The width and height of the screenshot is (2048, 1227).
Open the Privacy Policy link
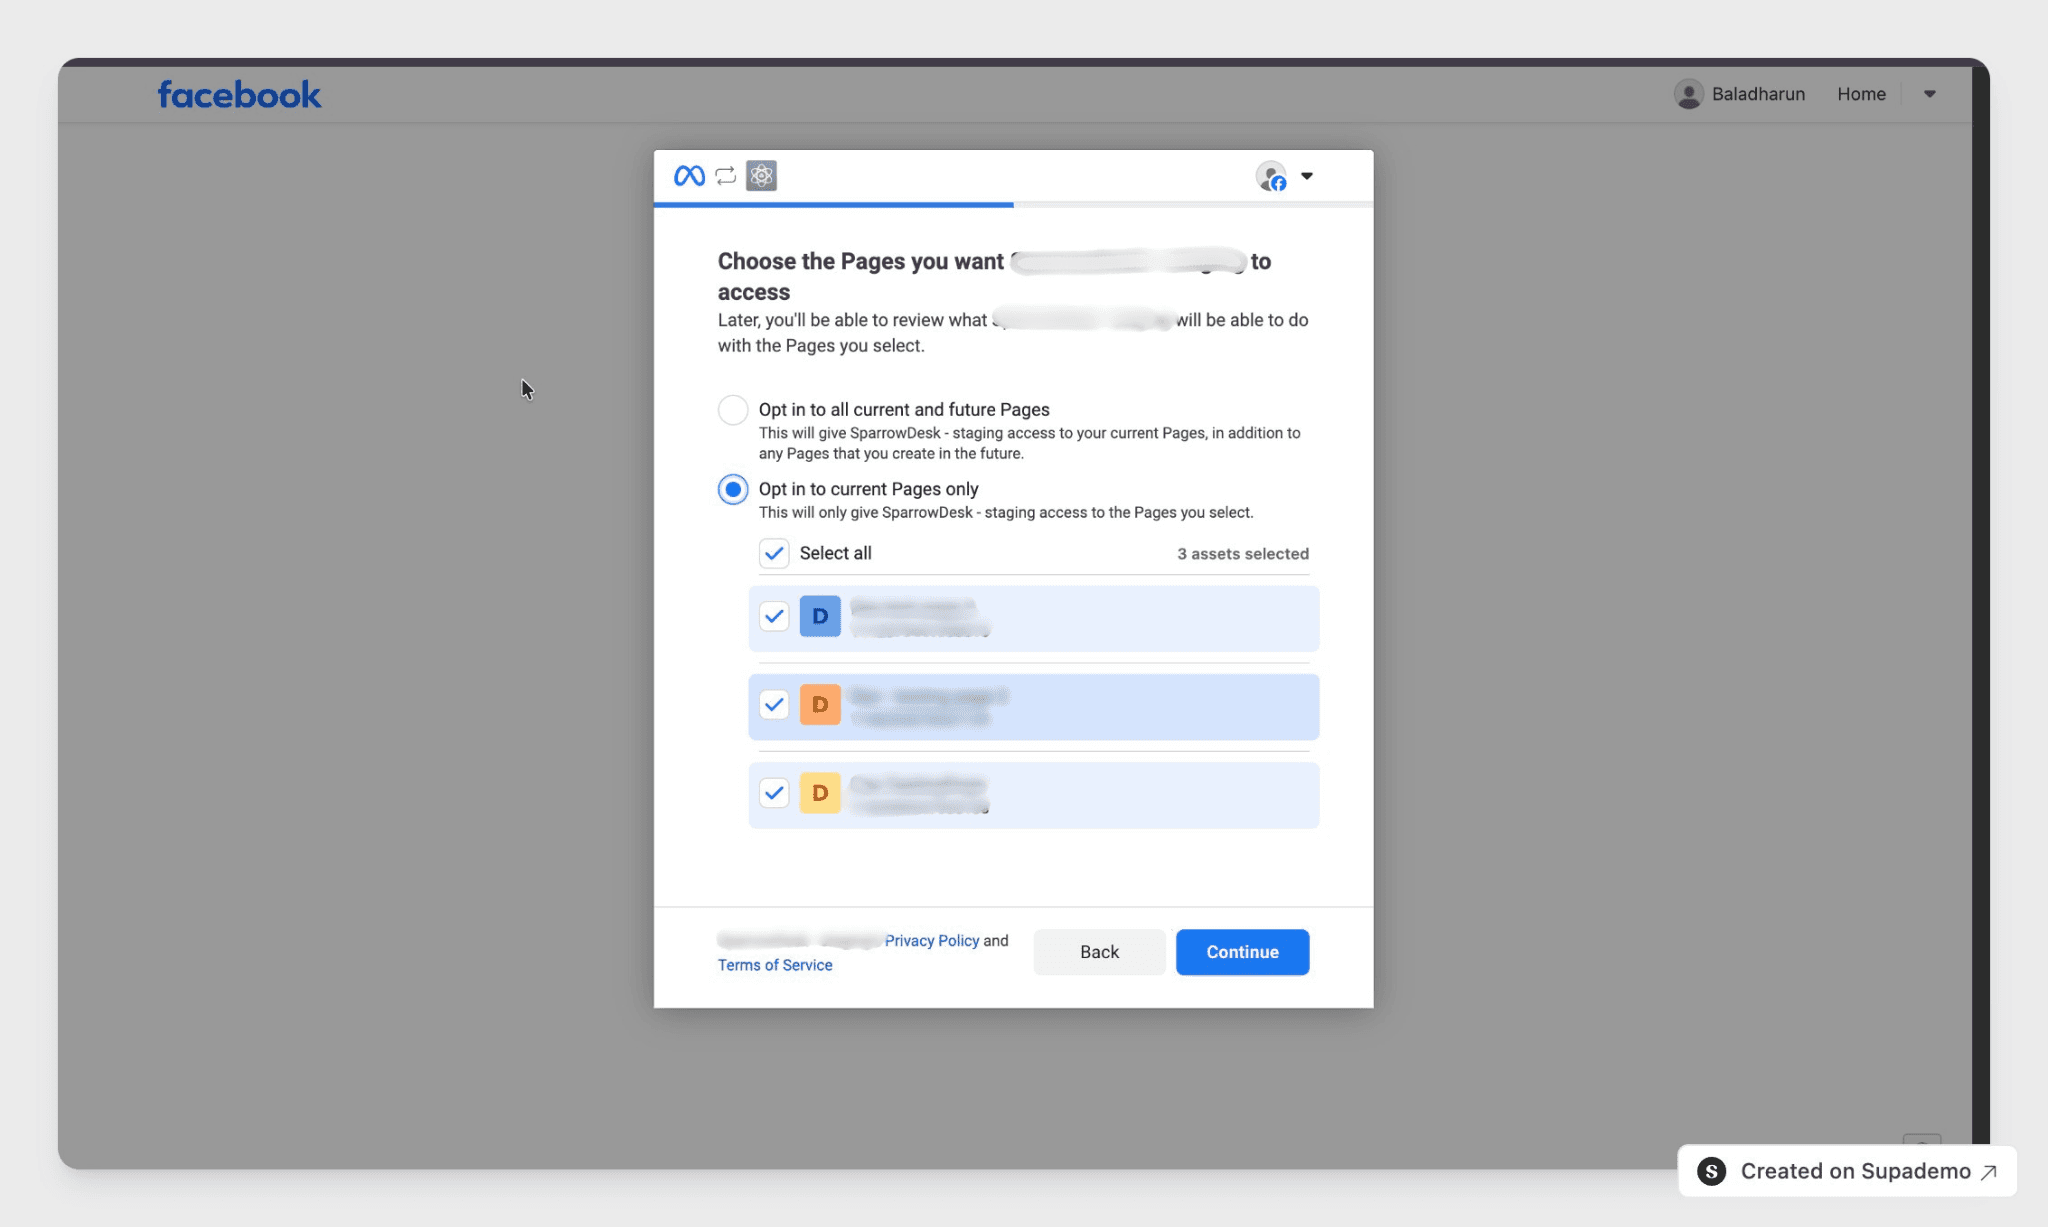click(x=931, y=941)
